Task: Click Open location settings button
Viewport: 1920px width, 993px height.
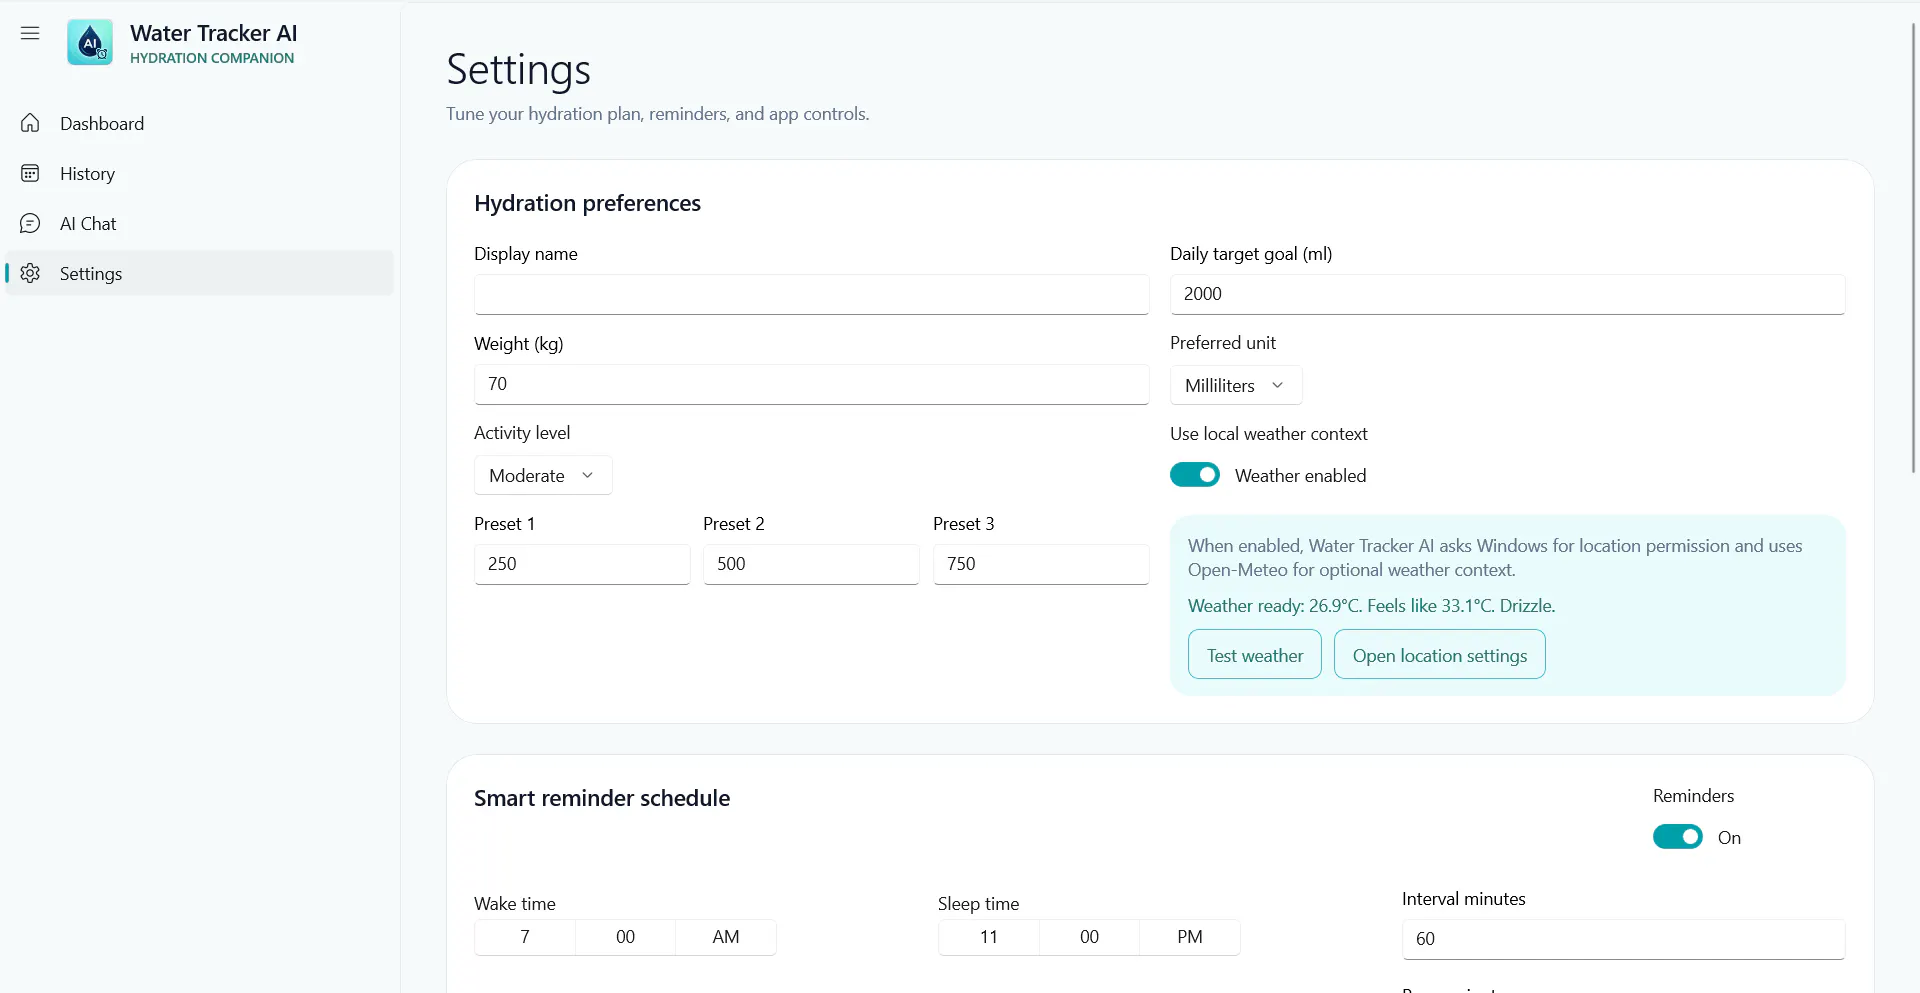Action: tap(1440, 655)
